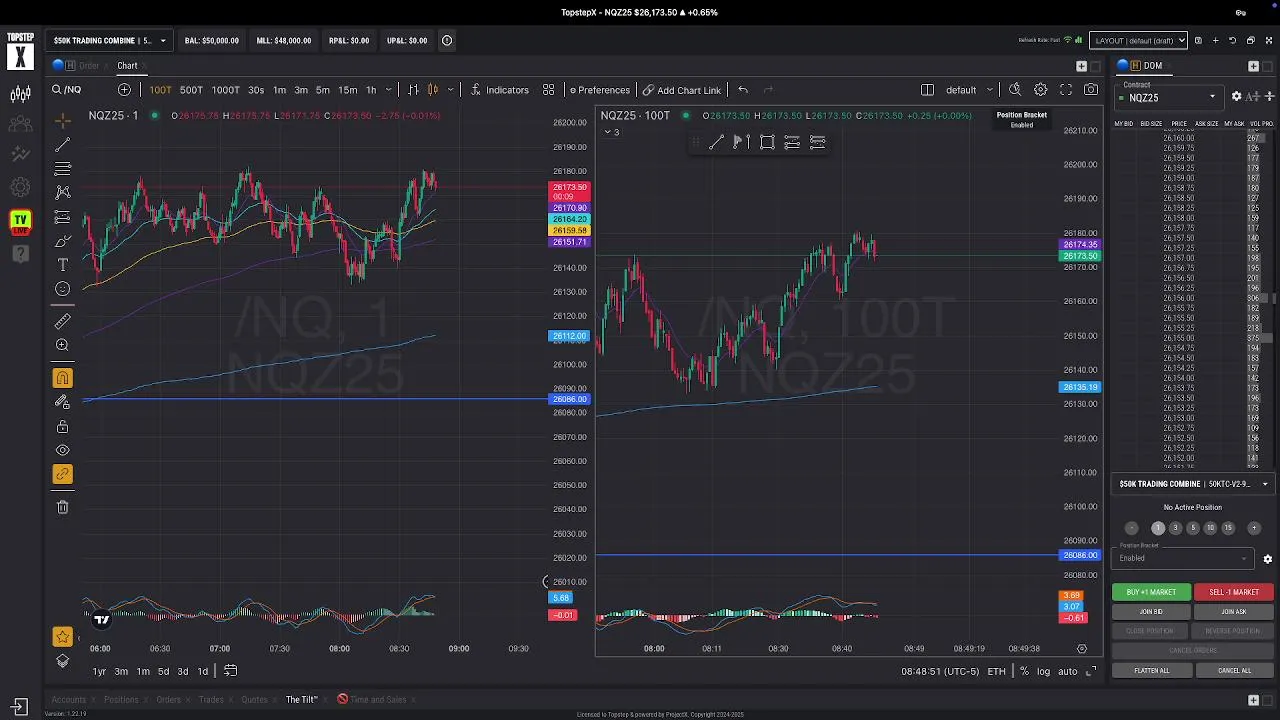This screenshot has width=1280, height=720.
Task: Click the info icon next to UP&L
Action: (x=447, y=41)
